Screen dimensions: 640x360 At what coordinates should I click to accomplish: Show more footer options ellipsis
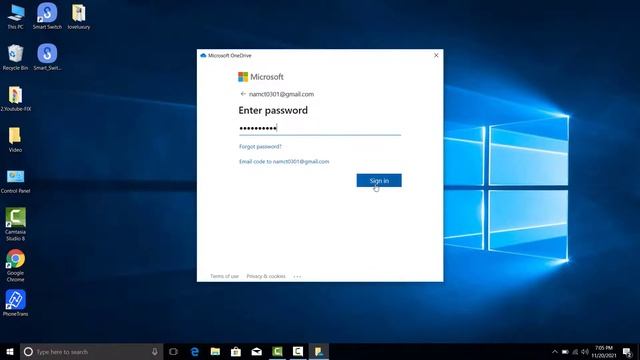[297, 276]
